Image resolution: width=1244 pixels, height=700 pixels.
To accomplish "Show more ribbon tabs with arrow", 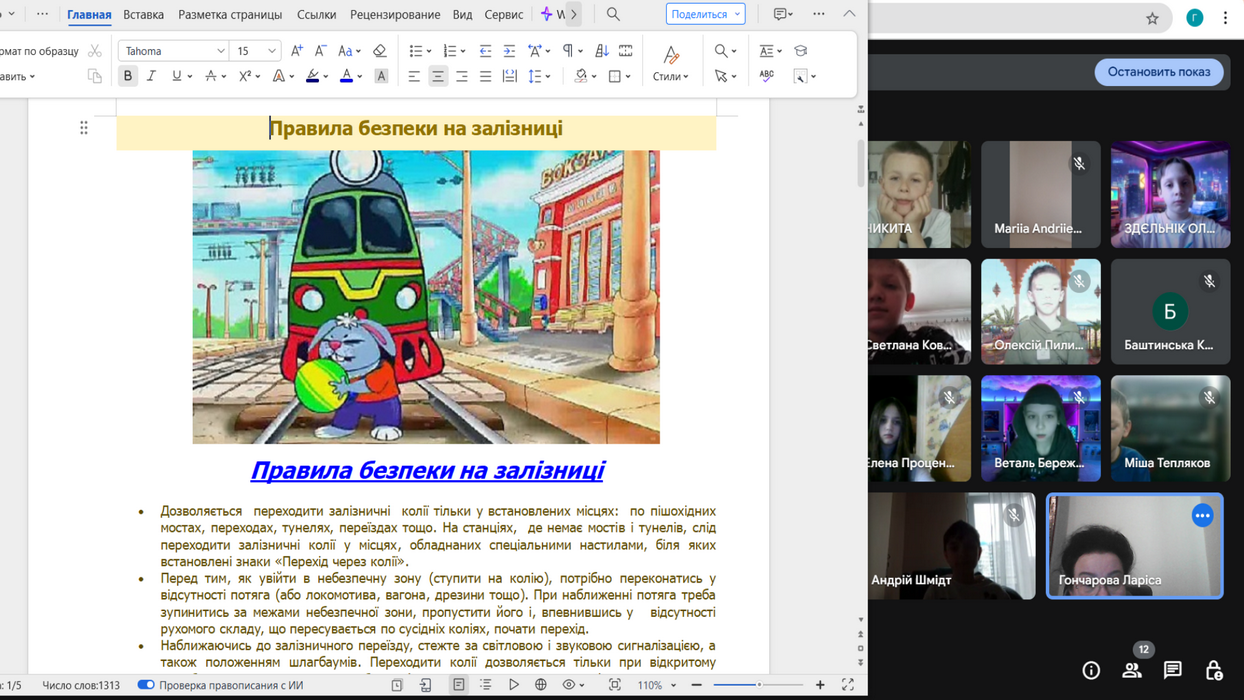I will click(x=574, y=14).
